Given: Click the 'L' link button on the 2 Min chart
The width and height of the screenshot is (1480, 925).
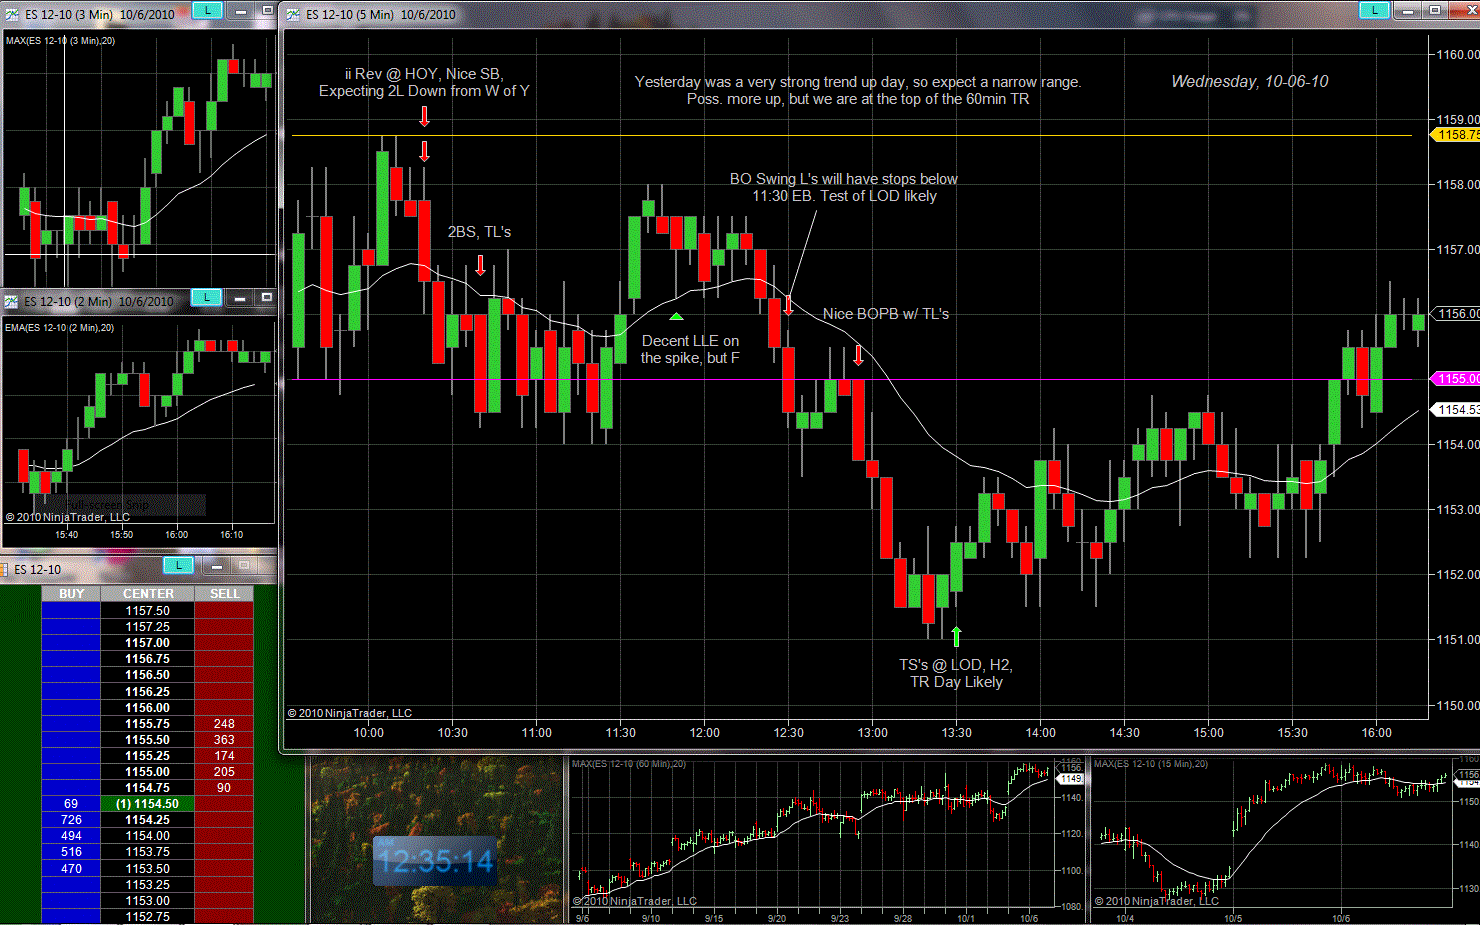Looking at the screenshot, I should [x=207, y=297].
